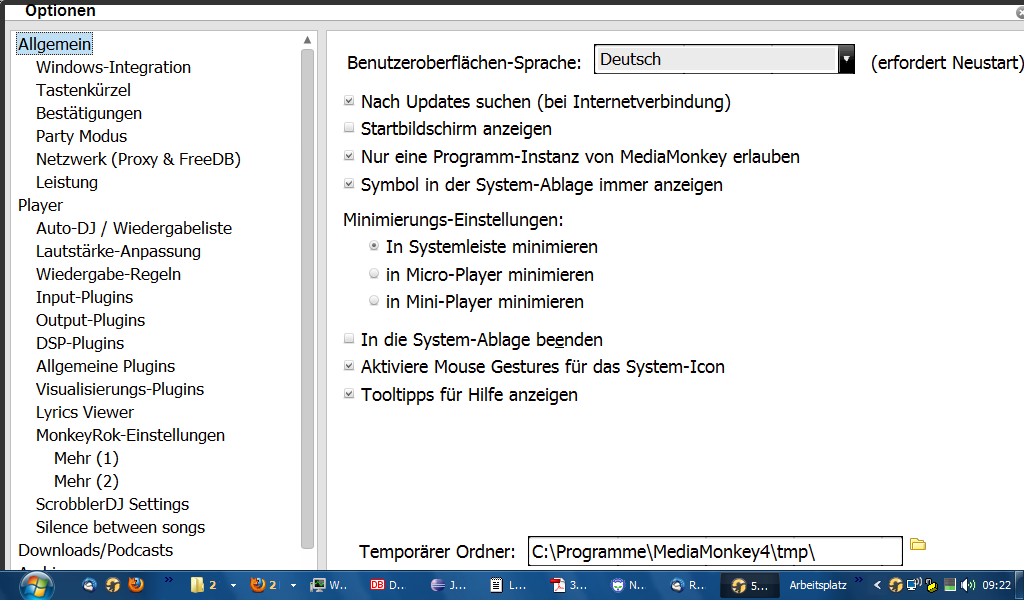Viewport: 1036px width, 612px height.
Task: Toggle 'Aktiviere Mouse Gestures' checkbox
Action: click(349, 366)
